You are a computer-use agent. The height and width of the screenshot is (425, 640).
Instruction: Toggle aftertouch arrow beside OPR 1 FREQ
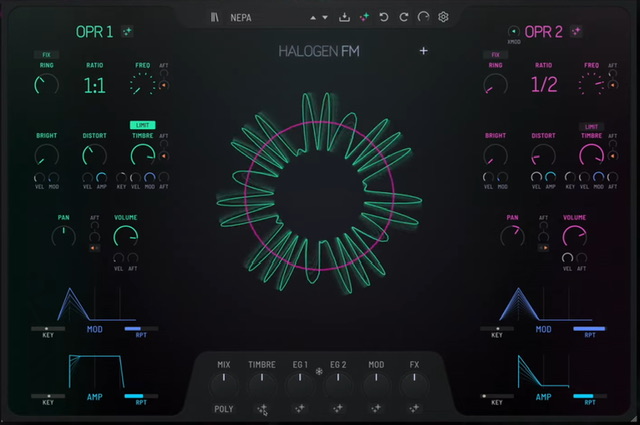click(x=164, y=85)
